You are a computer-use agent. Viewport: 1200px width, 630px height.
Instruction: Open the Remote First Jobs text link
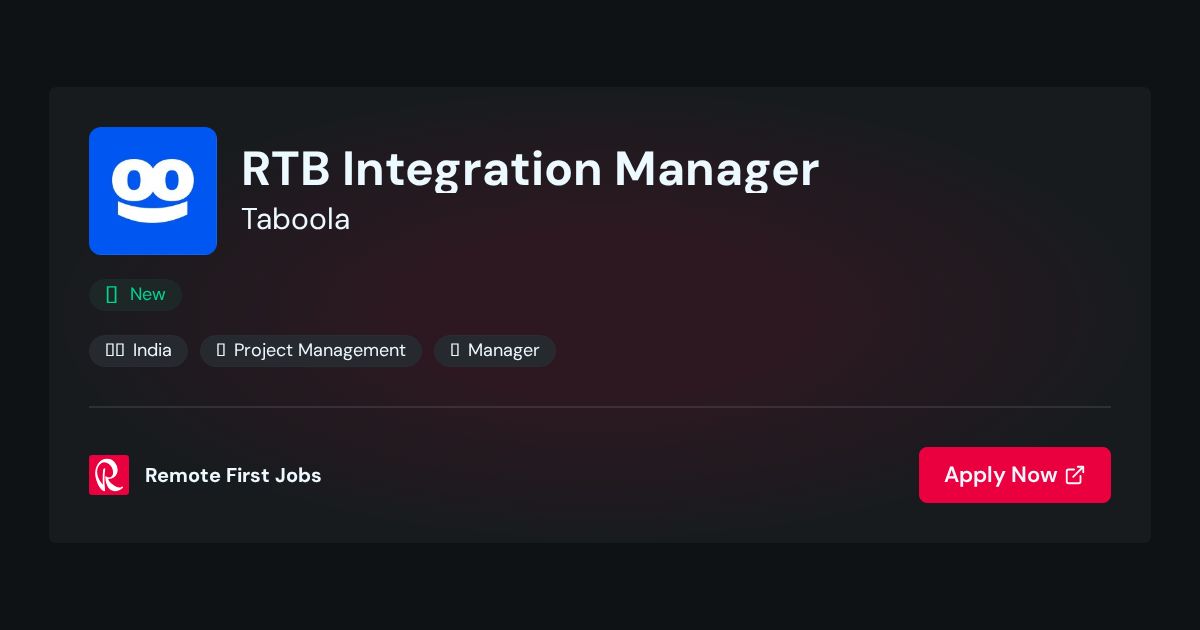click(x=233, y=475)
